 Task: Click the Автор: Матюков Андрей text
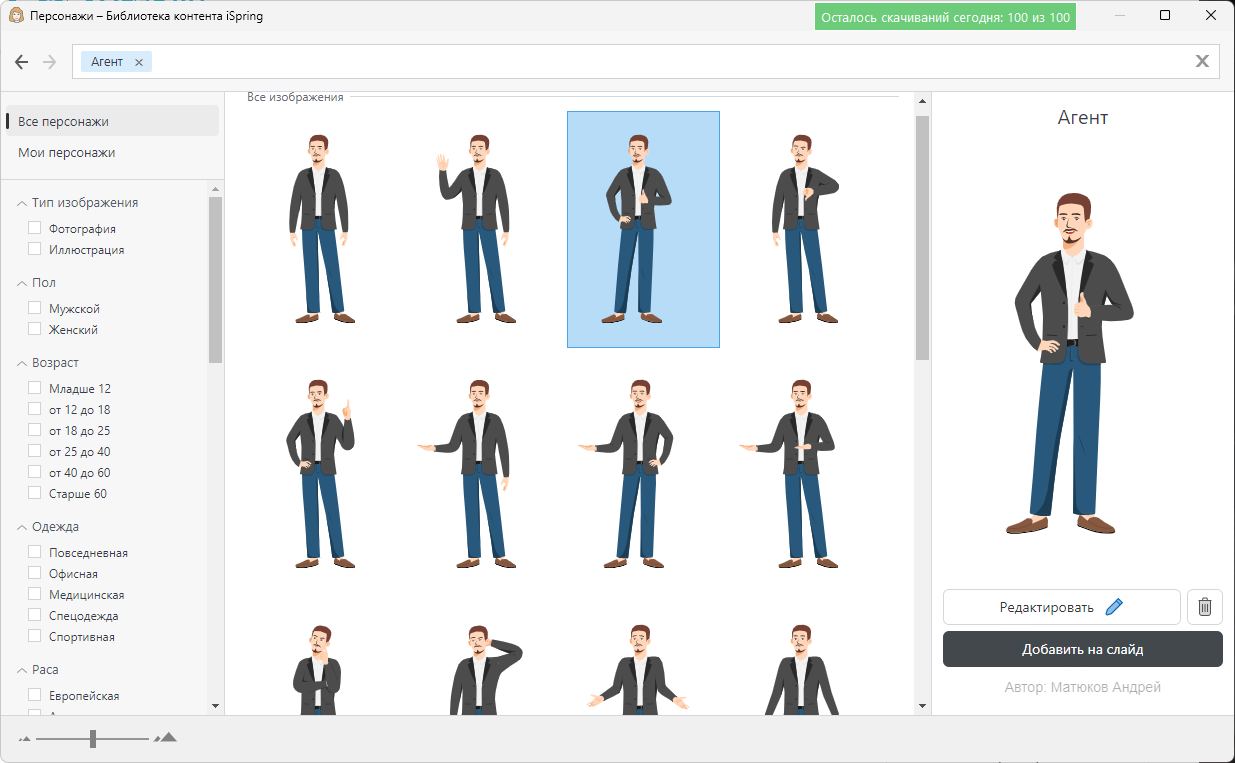1083,687
